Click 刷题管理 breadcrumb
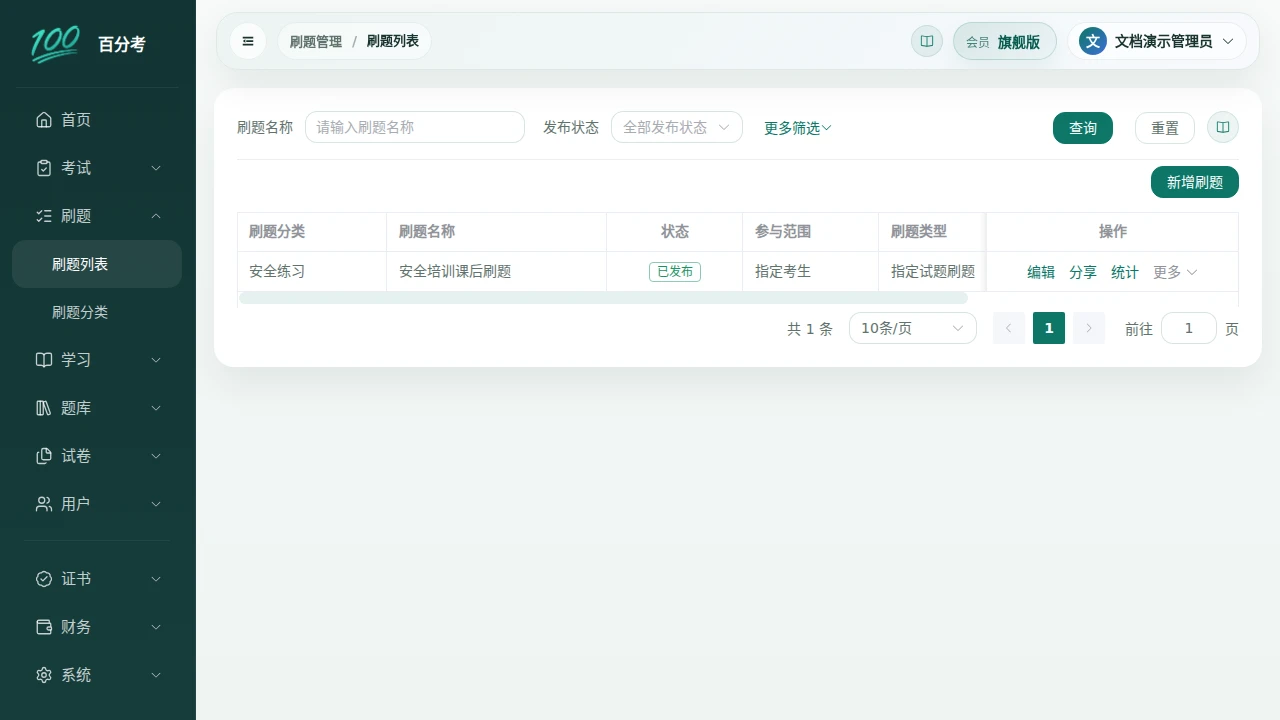Viewport: 1280px width, 720px height. (316, 41)
